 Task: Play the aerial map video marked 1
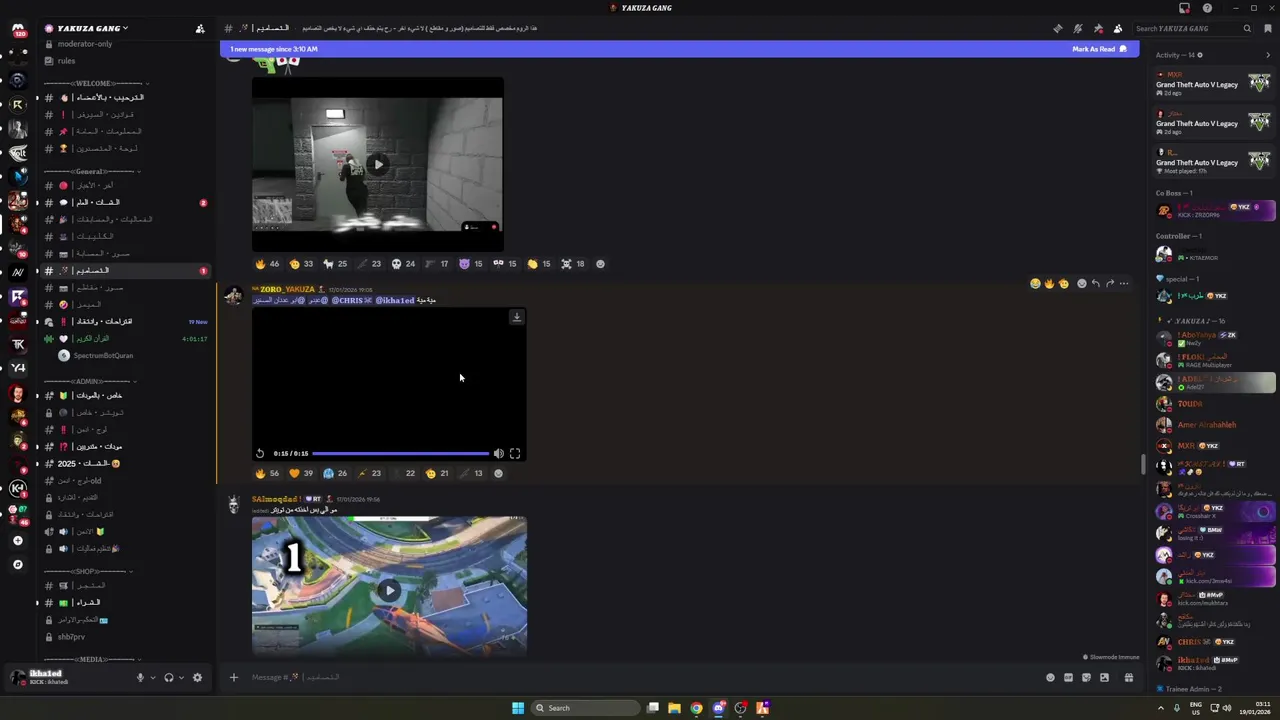tap(389, 590)
